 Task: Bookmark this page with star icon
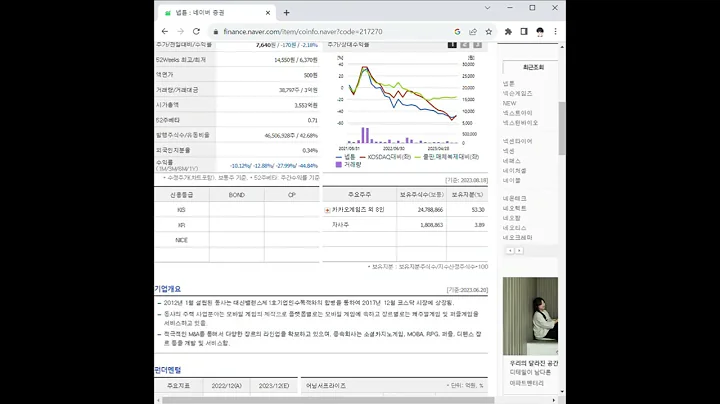pos(489,32)
